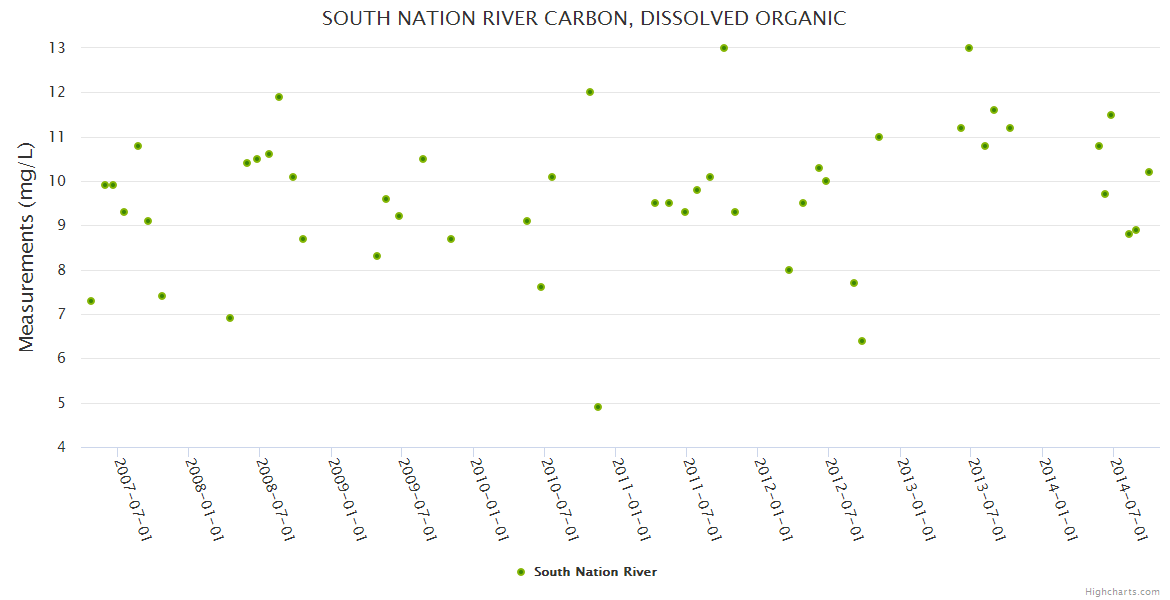This screenshot has width=1170, height=600.
Task: Click the lowest data point near 5 mg/L
Action: 598,407
